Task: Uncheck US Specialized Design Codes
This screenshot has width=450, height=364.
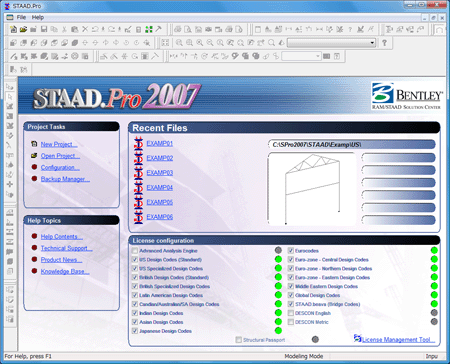Action: pyautogui.click(x=135, y=268)
